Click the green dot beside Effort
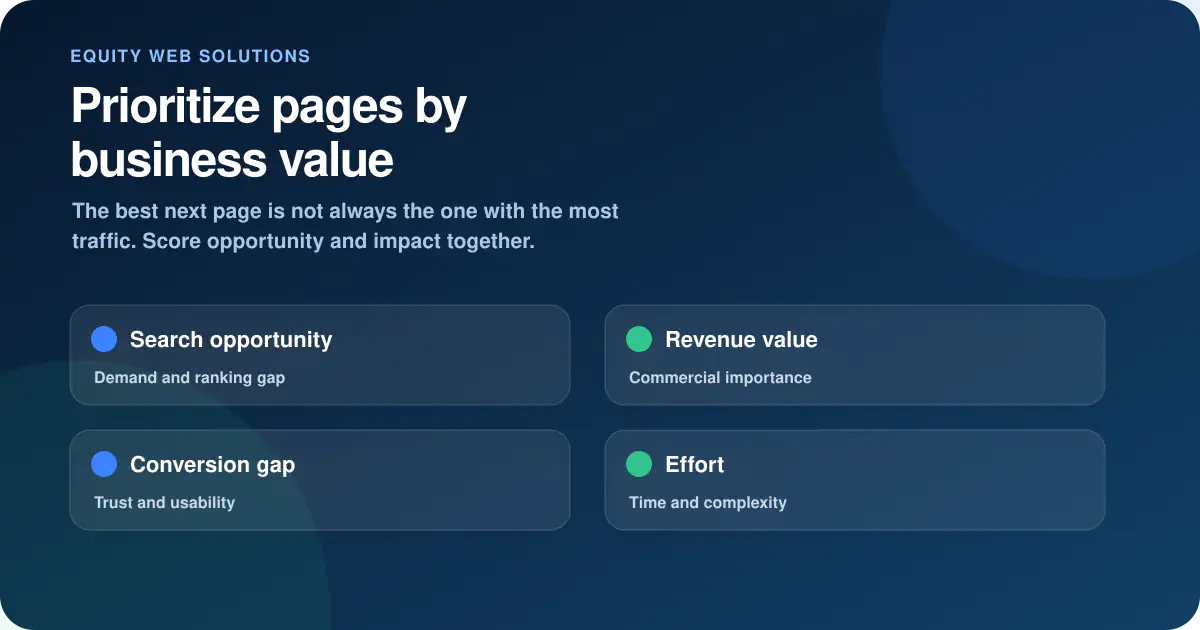 [639, 464]
